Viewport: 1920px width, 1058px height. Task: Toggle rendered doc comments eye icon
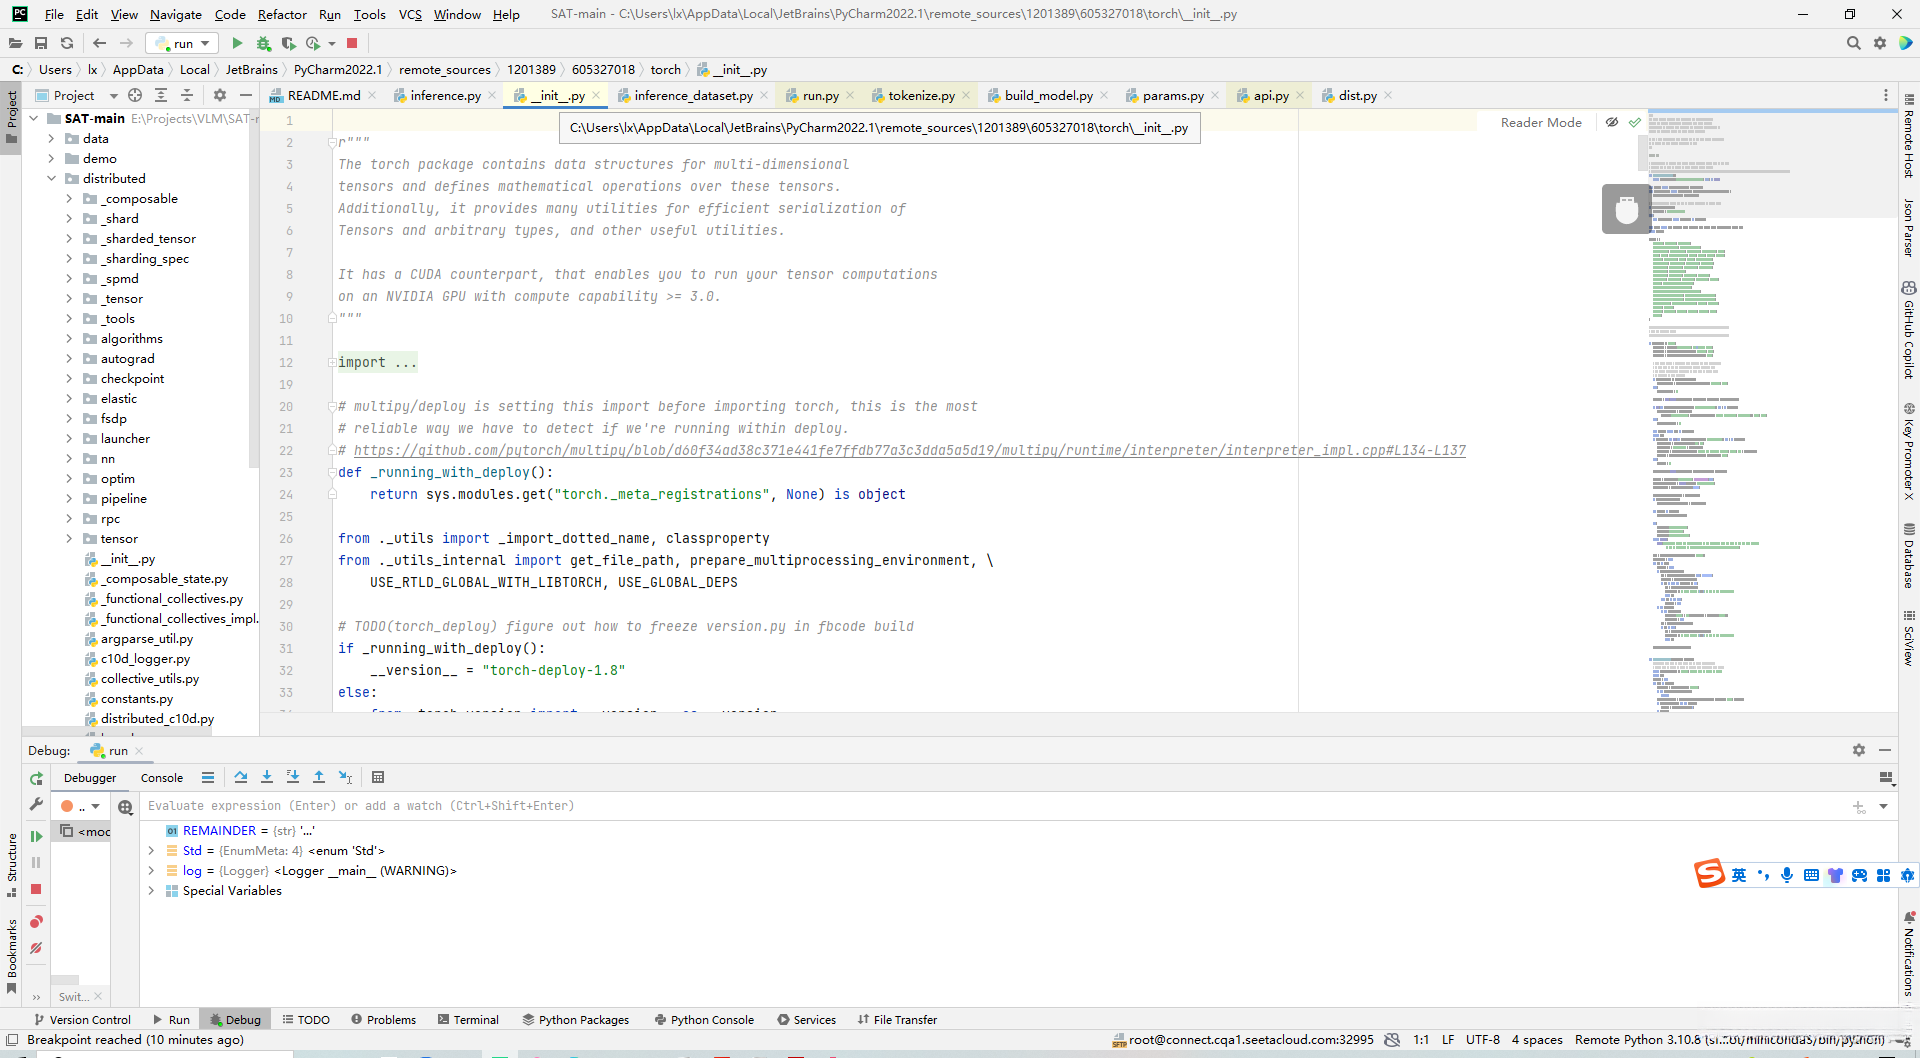1612,122
